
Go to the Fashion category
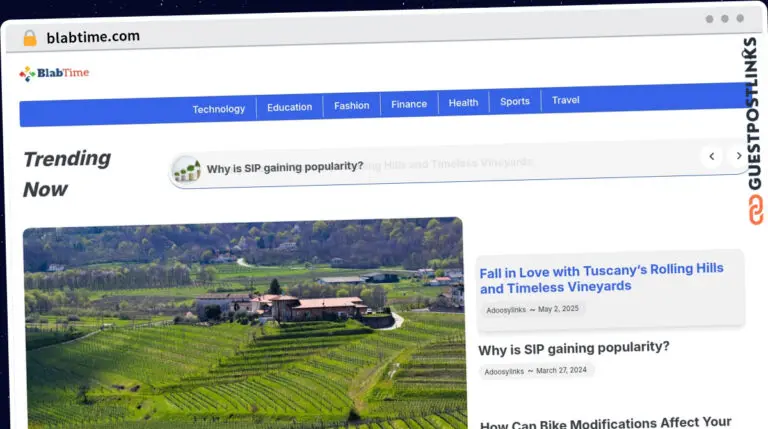352,106
